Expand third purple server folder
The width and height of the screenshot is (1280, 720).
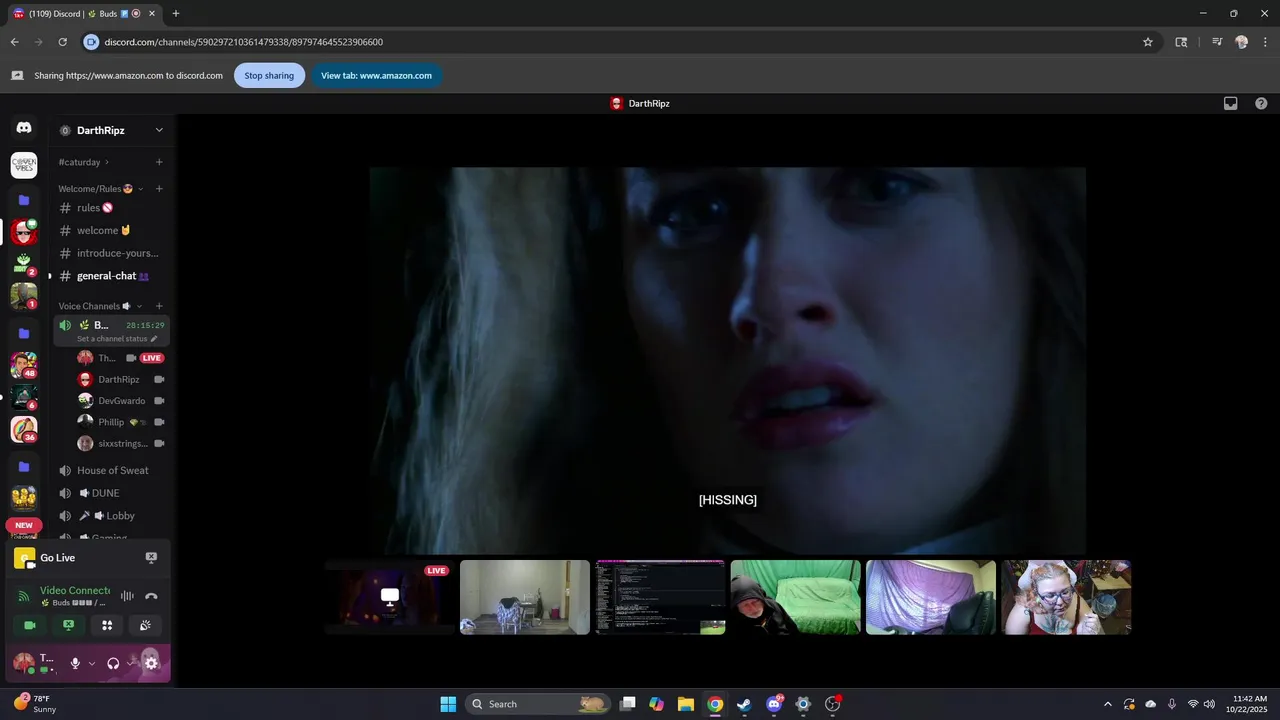tap(24, 466)
